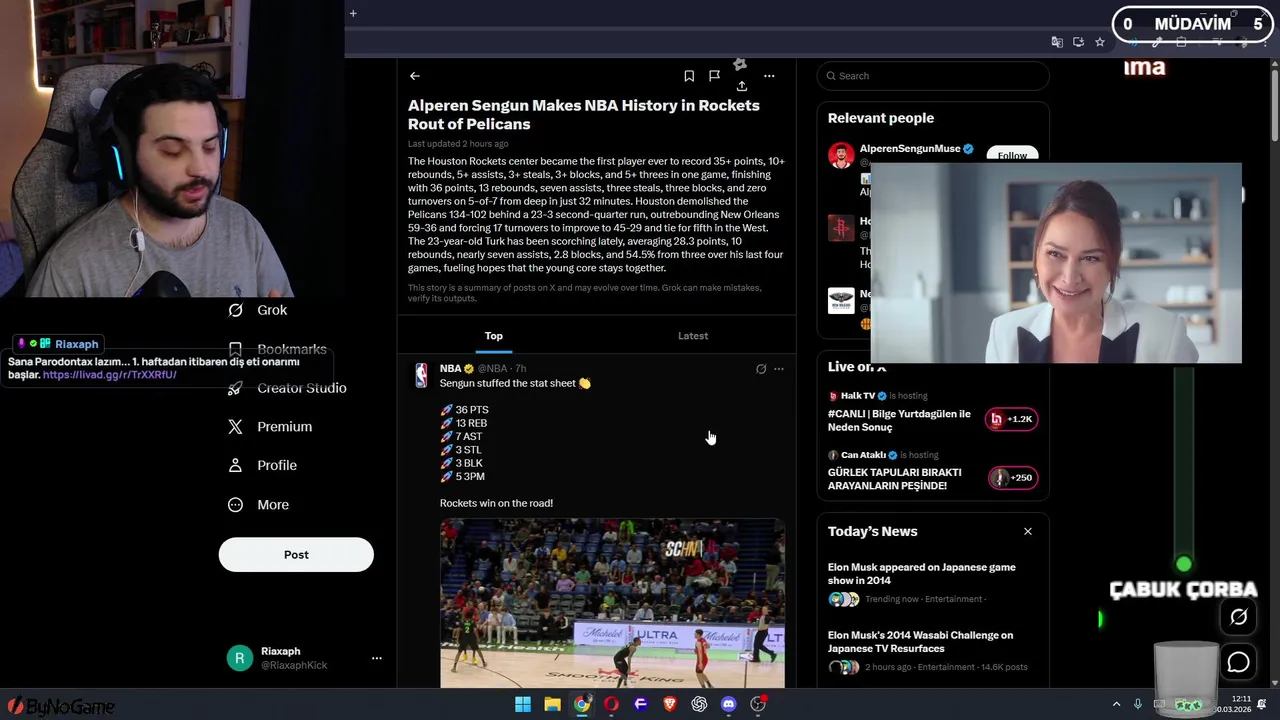This screenshot has height=720, width=1280.
Task: Click the Houston Rockets avatar in Relevant people
Action: click(x=840, y=227)
